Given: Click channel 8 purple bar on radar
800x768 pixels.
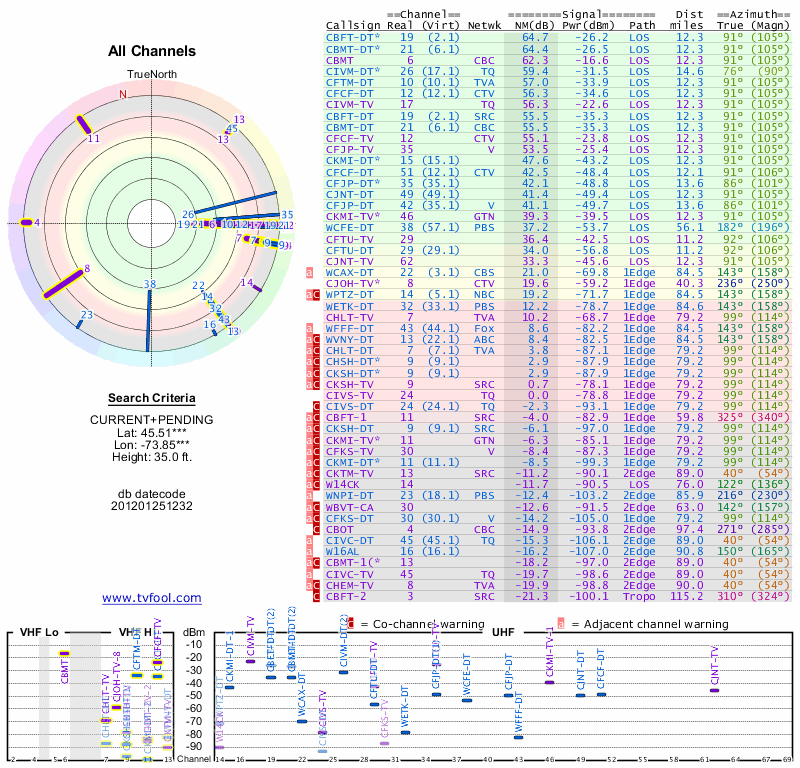Looking at the screenshot, I should point(63,284).
